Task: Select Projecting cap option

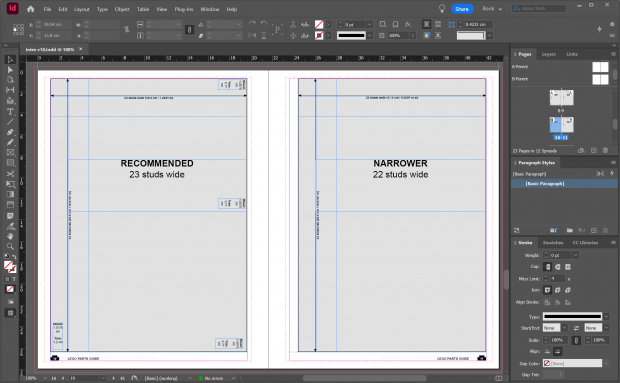Action: (x=568, y=267)
